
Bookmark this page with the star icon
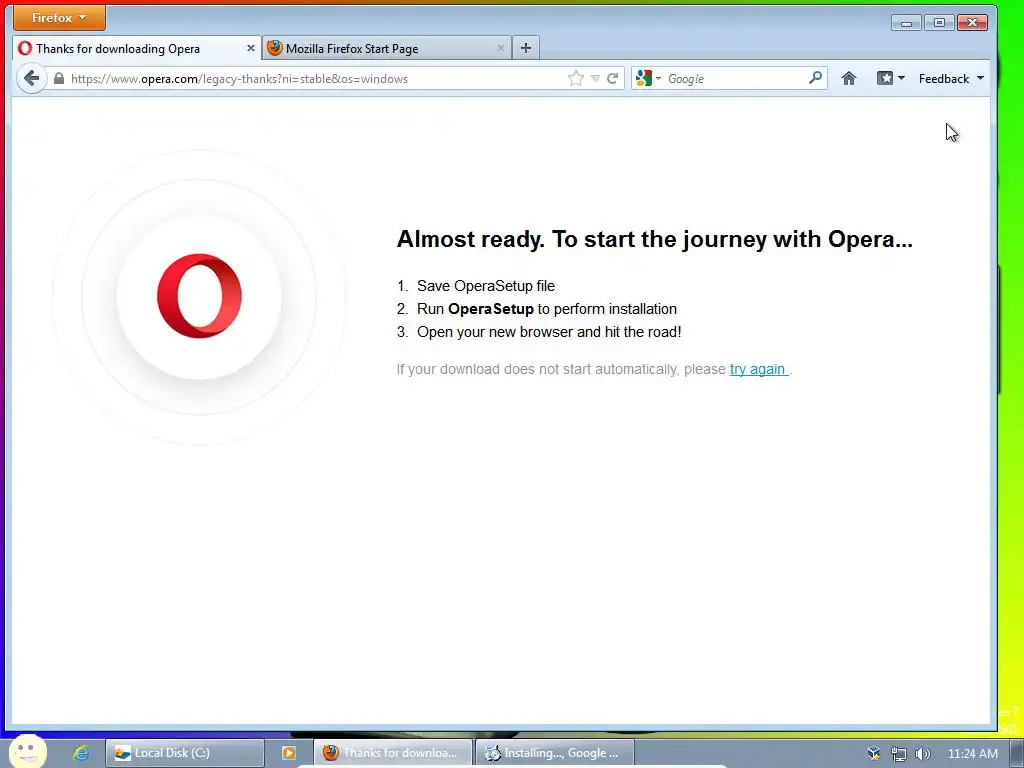click(x=575, y=78)
